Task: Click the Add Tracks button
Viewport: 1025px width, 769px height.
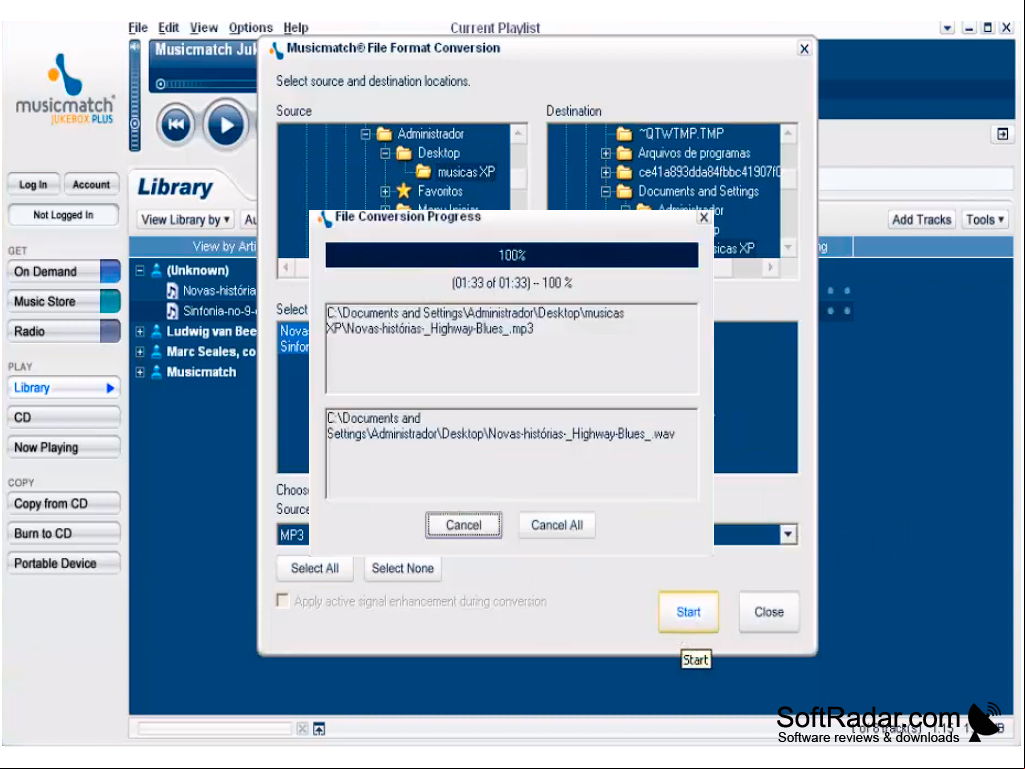Action: click(x=921, y=220)
